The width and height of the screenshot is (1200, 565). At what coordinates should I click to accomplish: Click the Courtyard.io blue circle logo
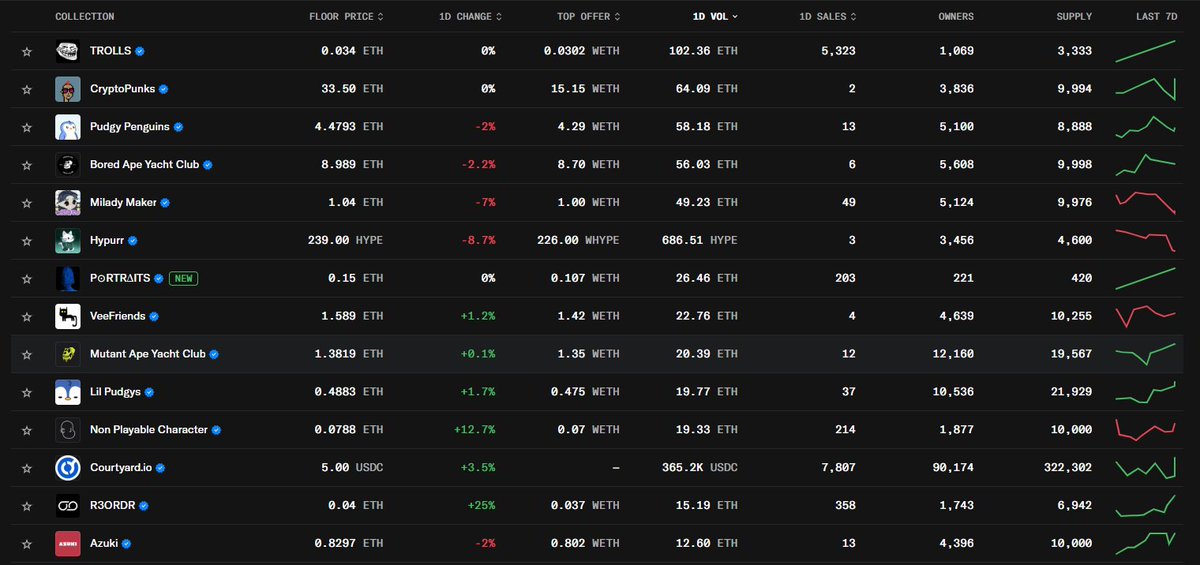click(68, 468)
